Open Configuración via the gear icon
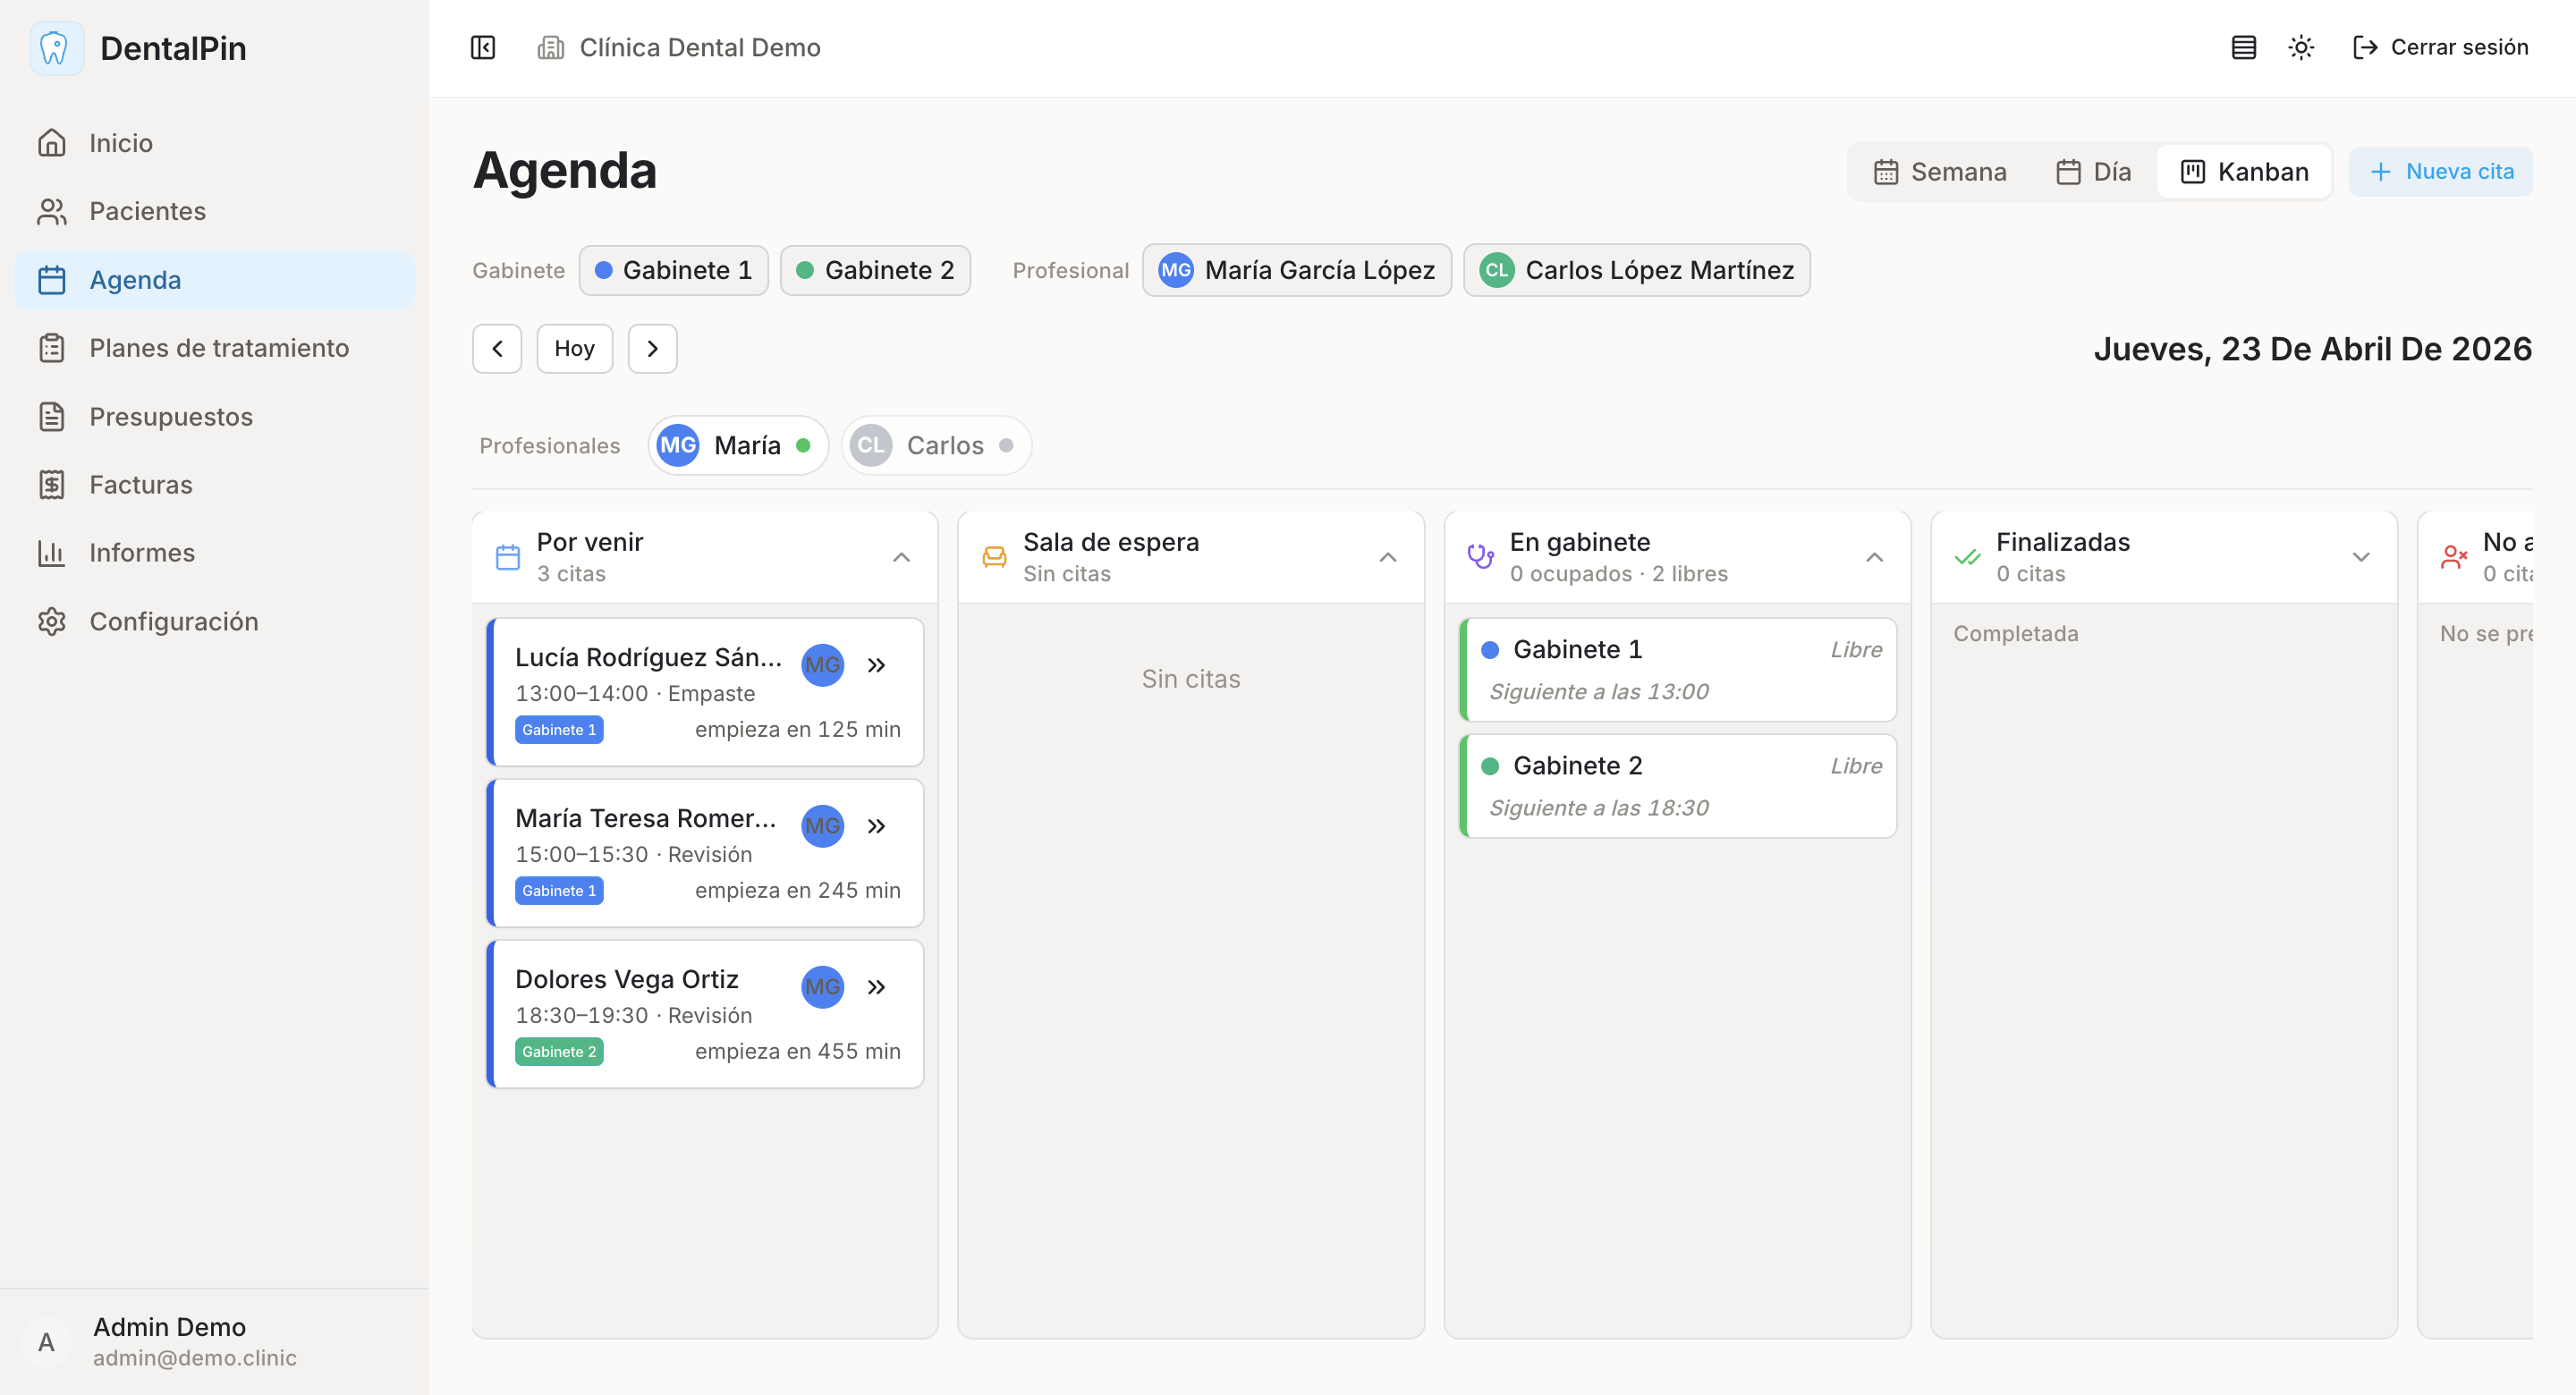2576x1395 pixels. tap(52, 621)
